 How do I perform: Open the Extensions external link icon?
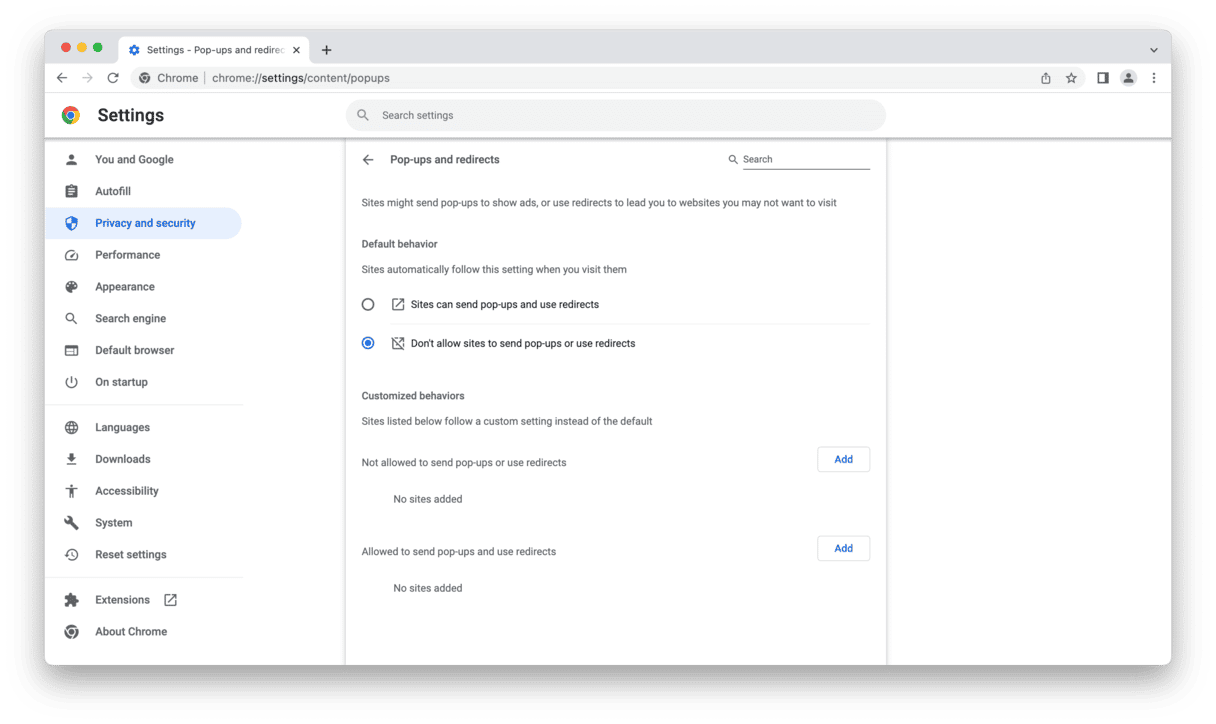[x=170, y=600]
